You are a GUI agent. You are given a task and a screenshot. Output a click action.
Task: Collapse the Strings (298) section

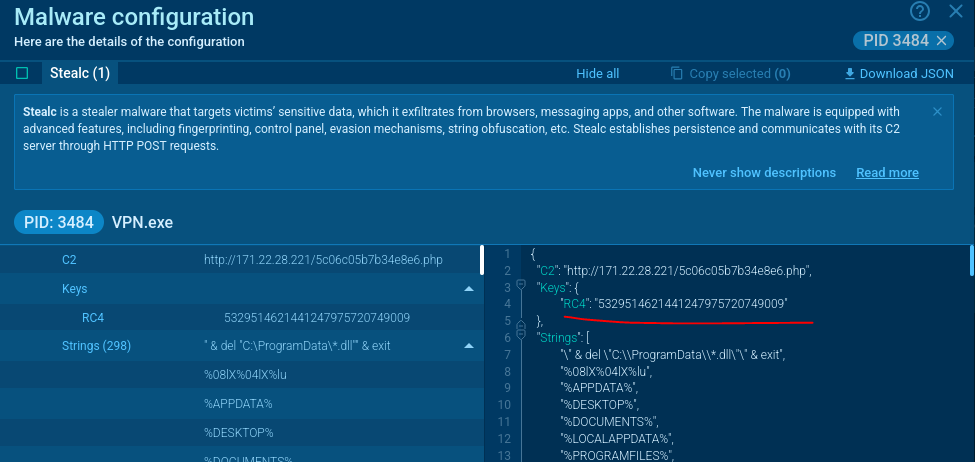pos(468,347)
